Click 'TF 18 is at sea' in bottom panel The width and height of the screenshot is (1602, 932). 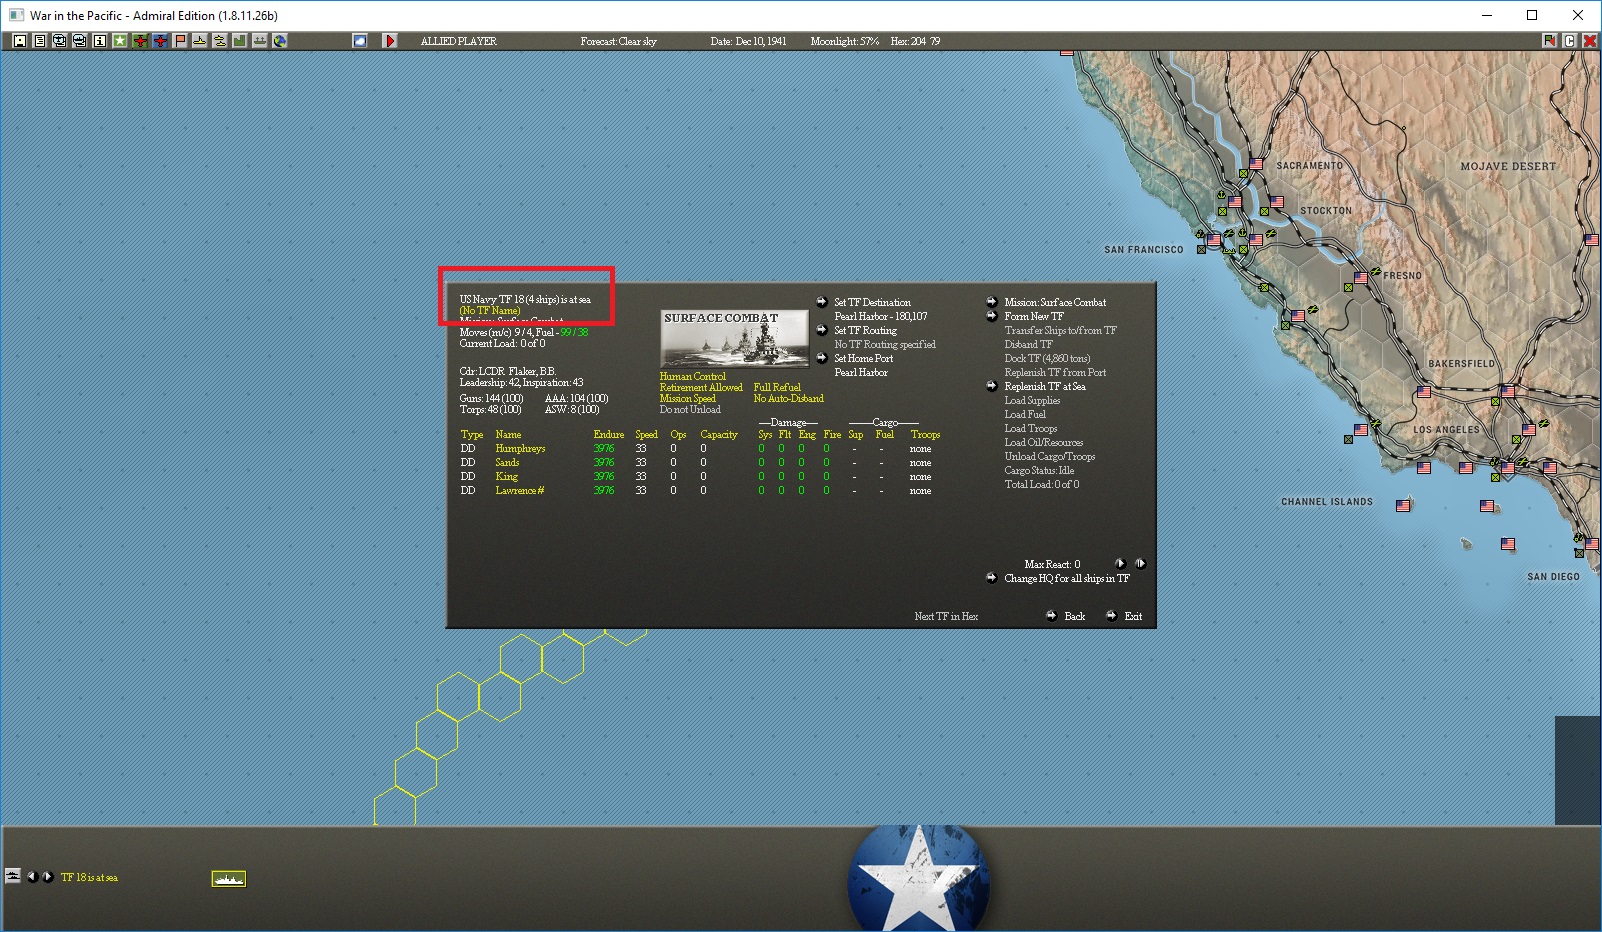point(89,877)
